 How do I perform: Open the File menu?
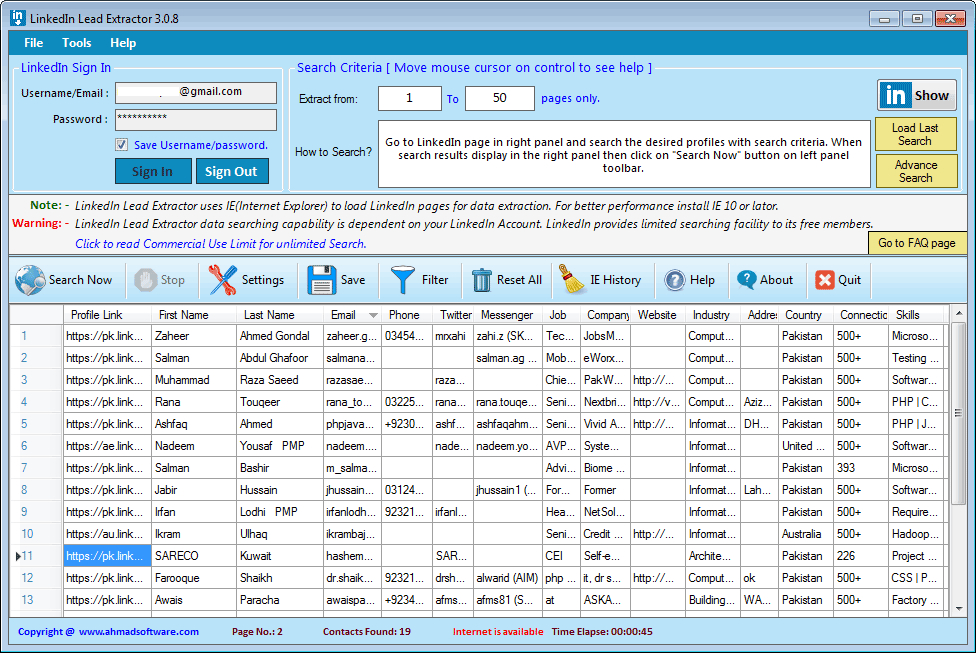(34, 43)
